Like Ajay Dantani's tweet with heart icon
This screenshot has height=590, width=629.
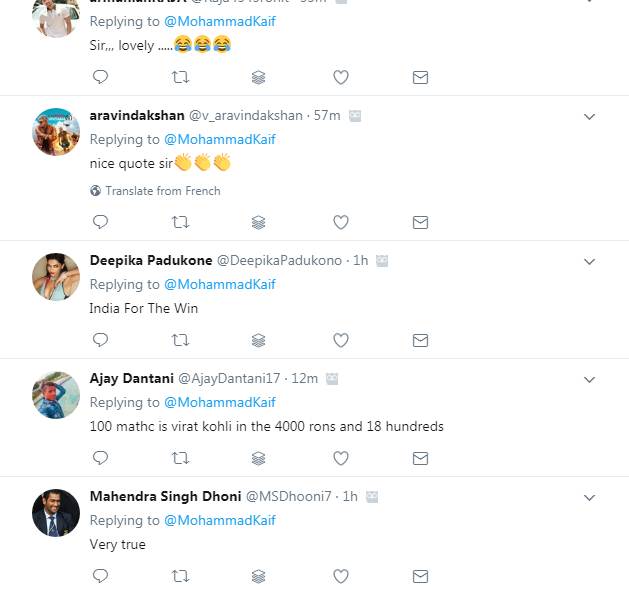[340, 458]
